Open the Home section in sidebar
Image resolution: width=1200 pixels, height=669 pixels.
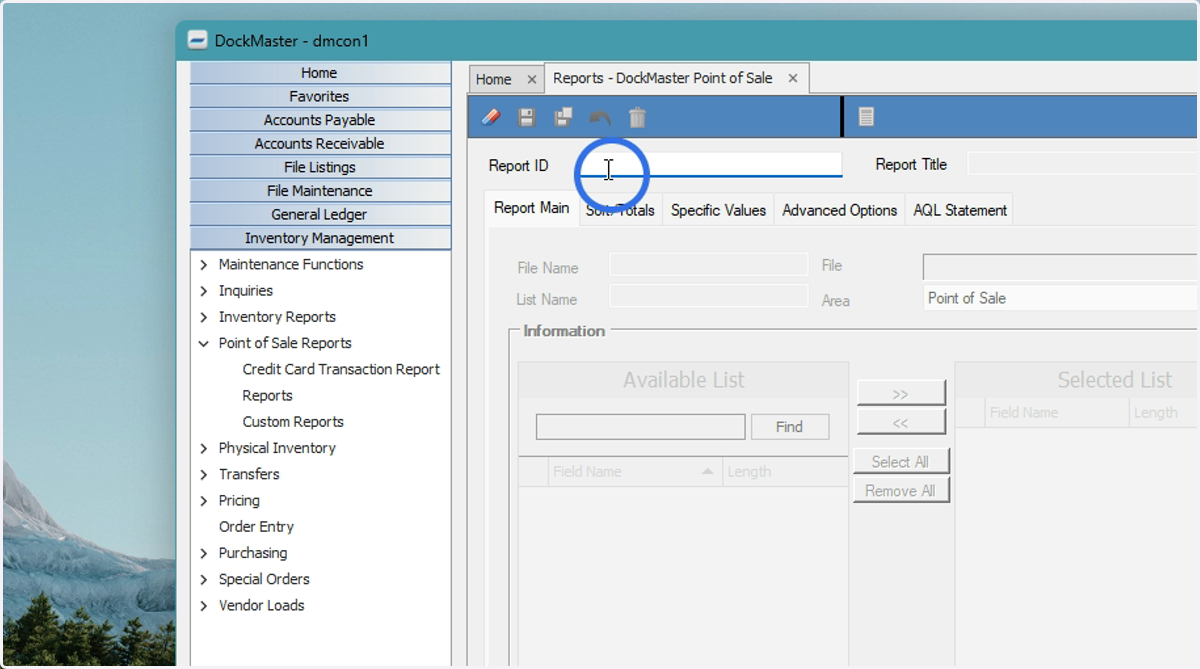pyautogui.click(x=319, y=73)
